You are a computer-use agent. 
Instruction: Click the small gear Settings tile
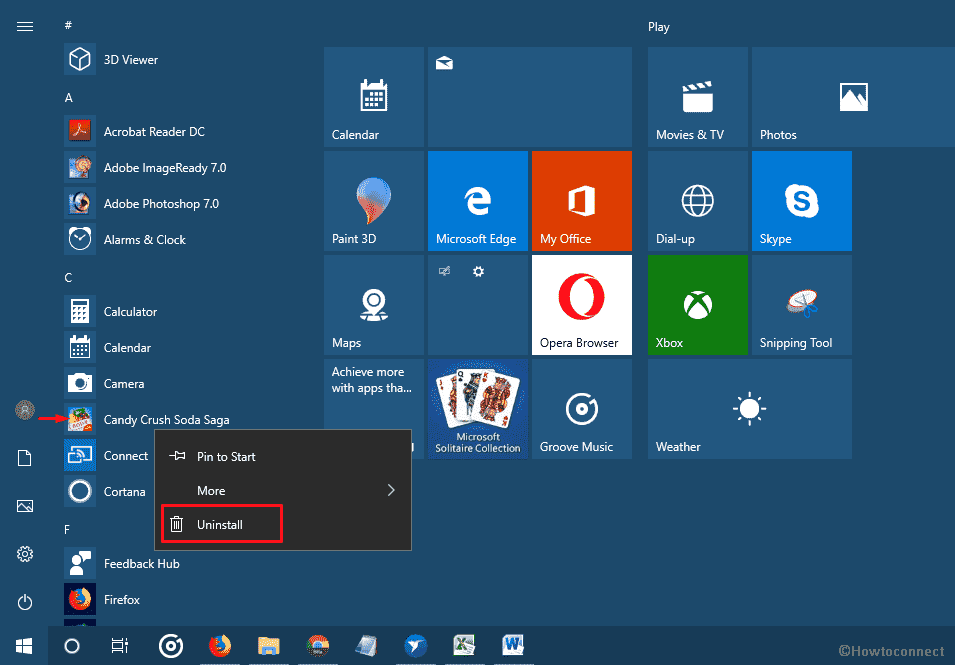479,272
